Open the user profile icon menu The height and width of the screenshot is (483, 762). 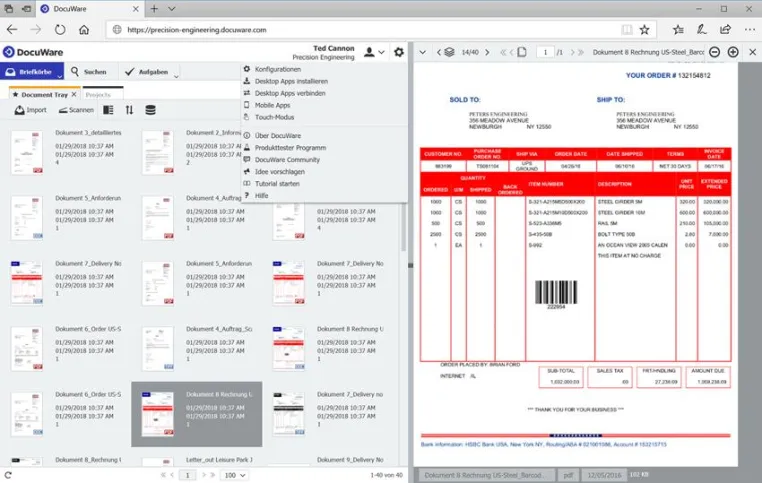pyautogui.click(x=369, y=52)
